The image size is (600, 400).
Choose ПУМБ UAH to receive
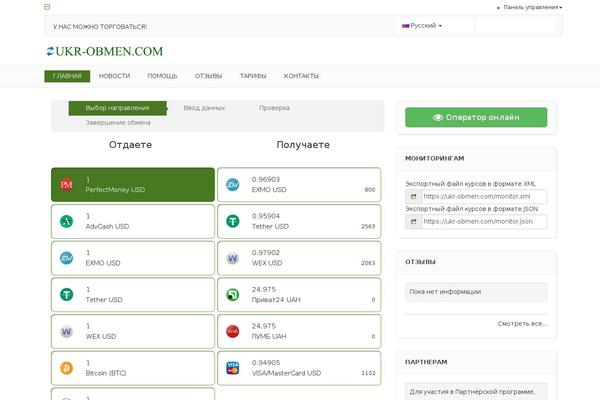pos(299,331)
